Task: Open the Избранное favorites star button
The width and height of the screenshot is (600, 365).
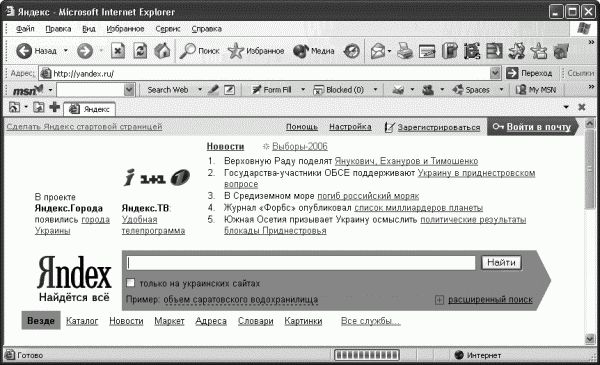Action: coord(256,51)
